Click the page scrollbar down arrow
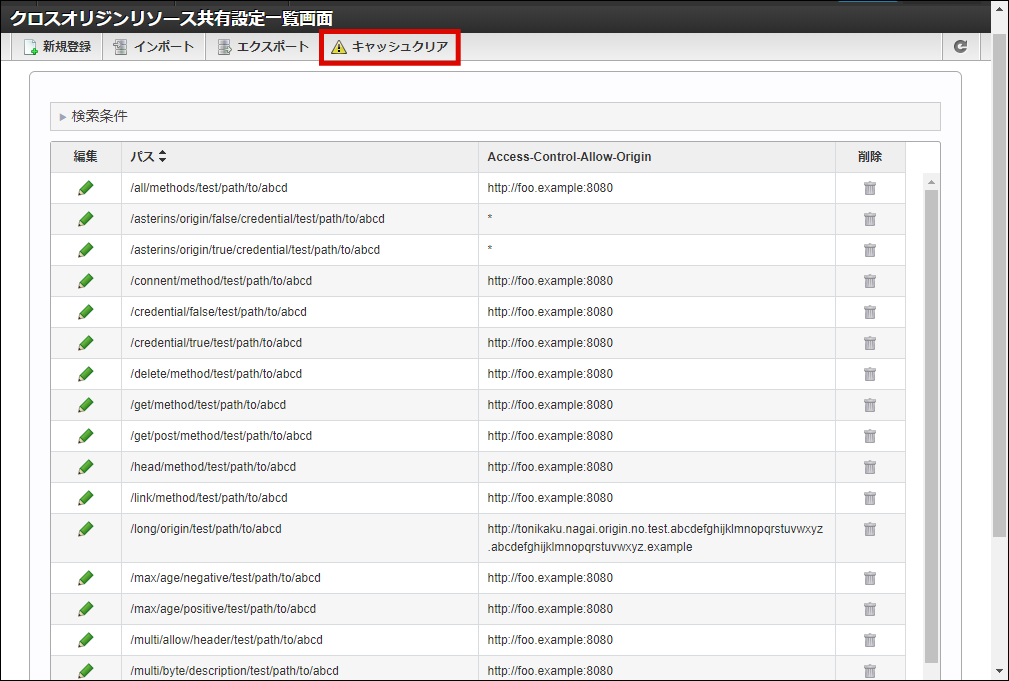Viewport: 1009px width, 681px height. point(999,671)
